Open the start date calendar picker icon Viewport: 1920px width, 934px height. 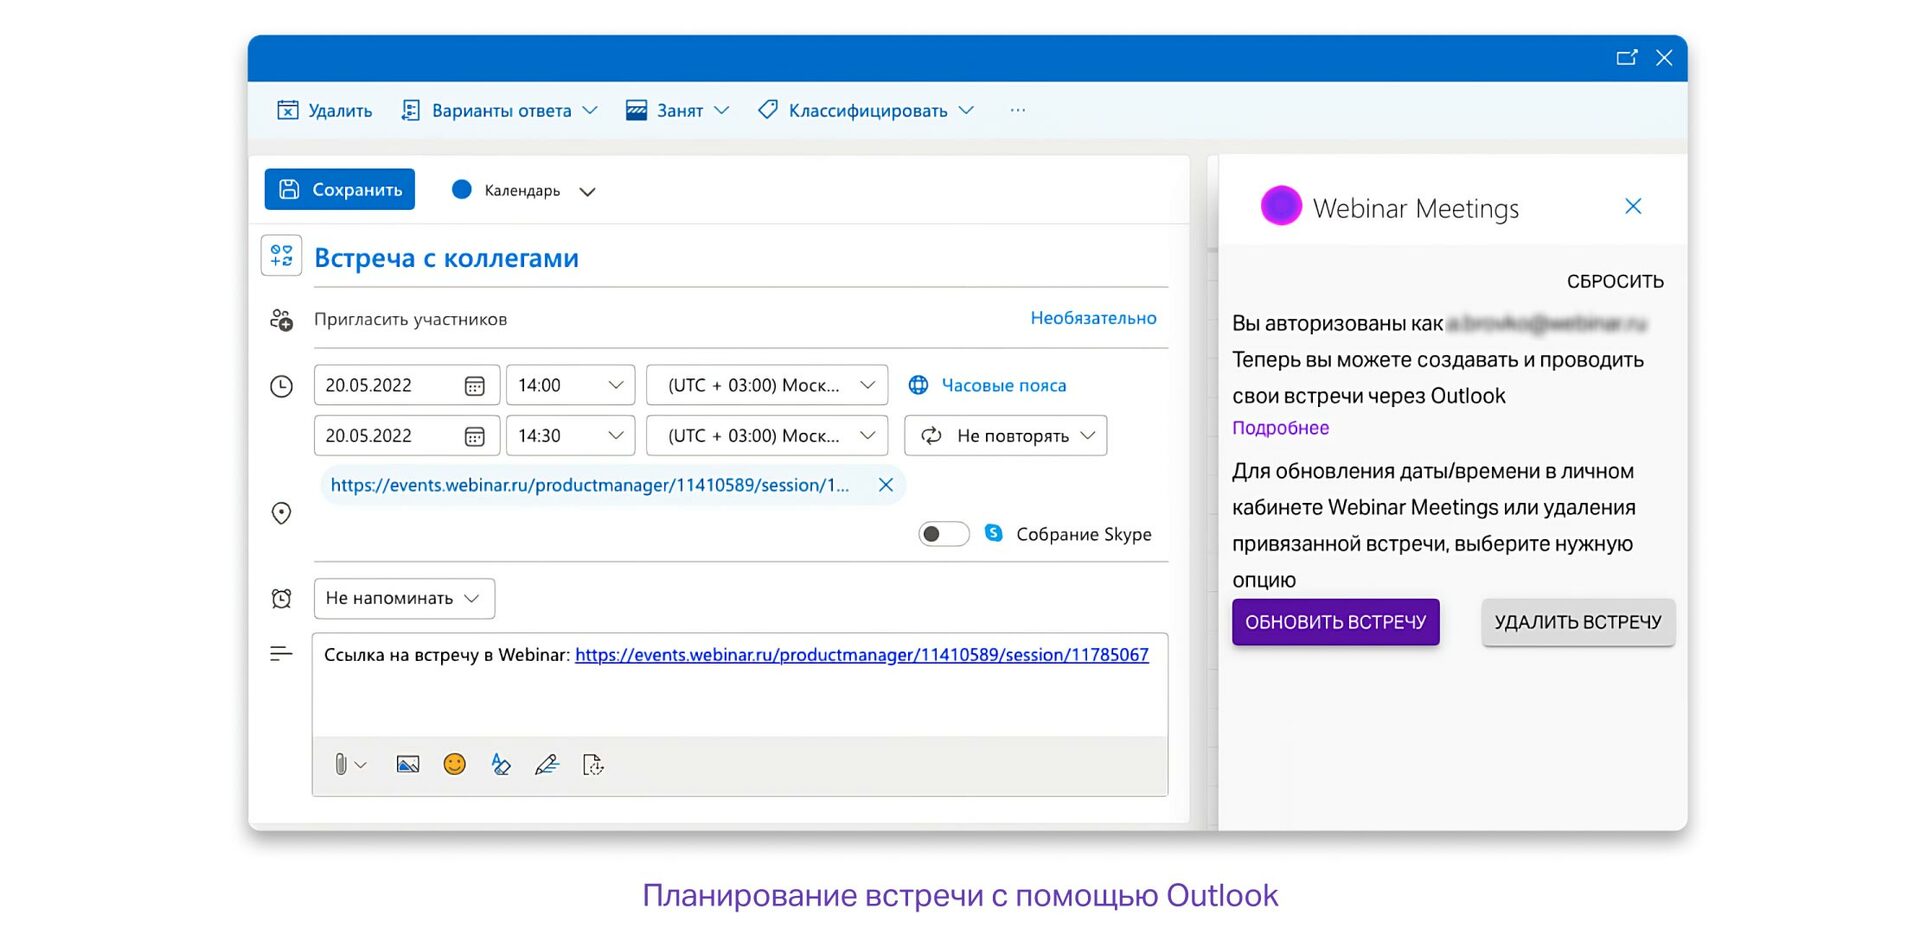point(475,386)
